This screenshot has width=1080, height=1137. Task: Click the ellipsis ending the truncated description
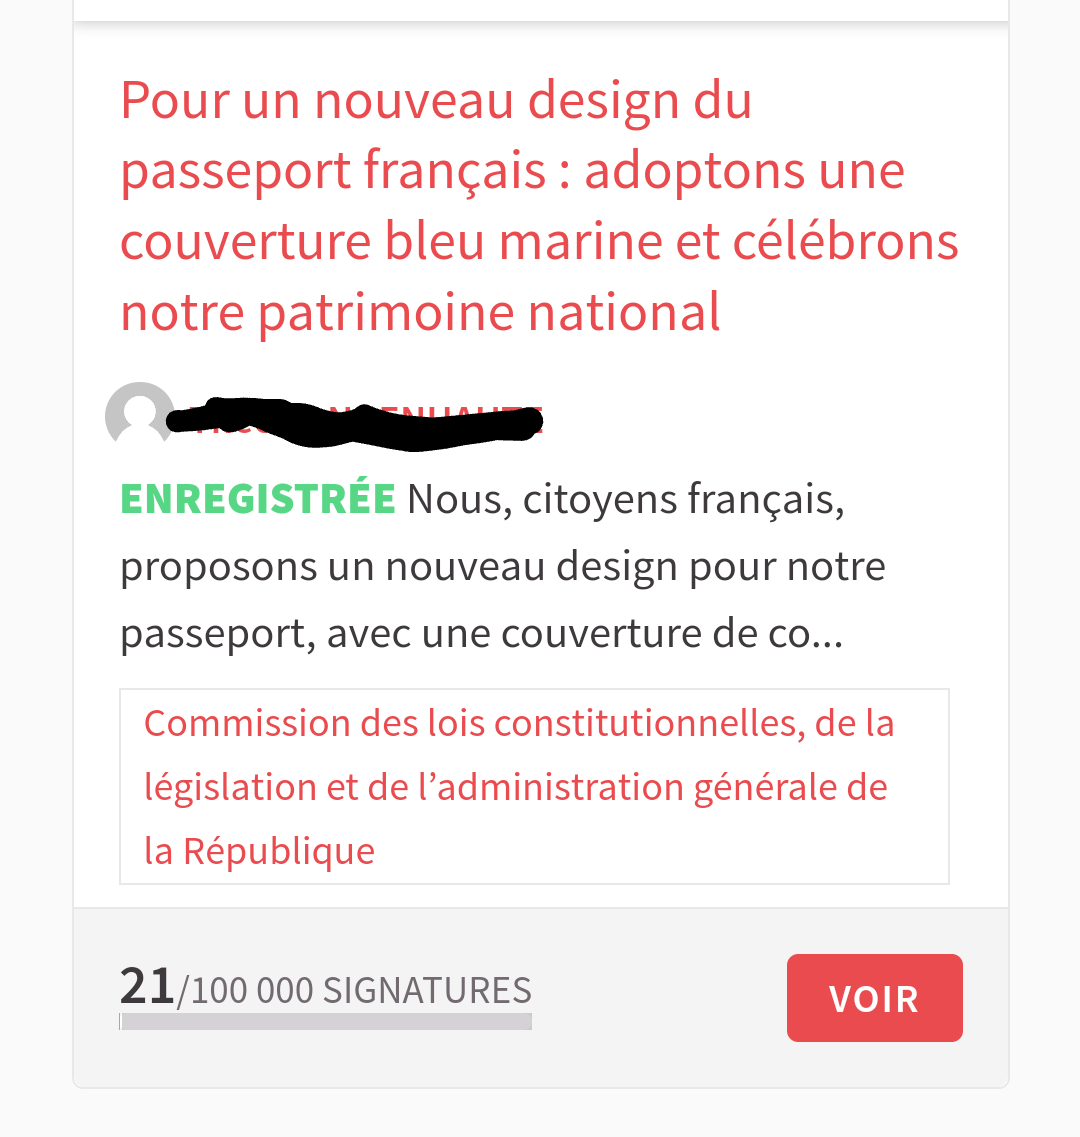pos(826,634)
